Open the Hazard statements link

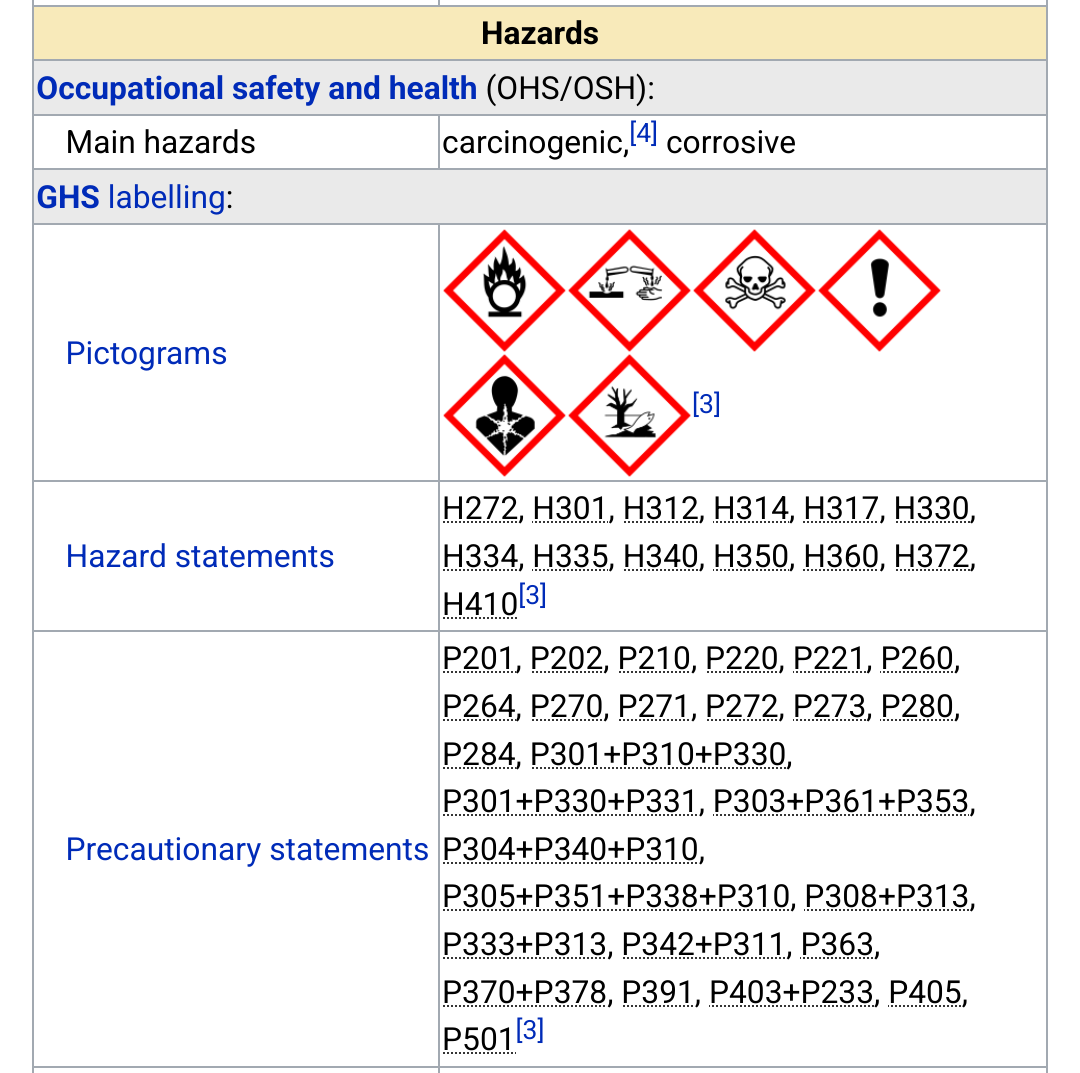point(200,556)
